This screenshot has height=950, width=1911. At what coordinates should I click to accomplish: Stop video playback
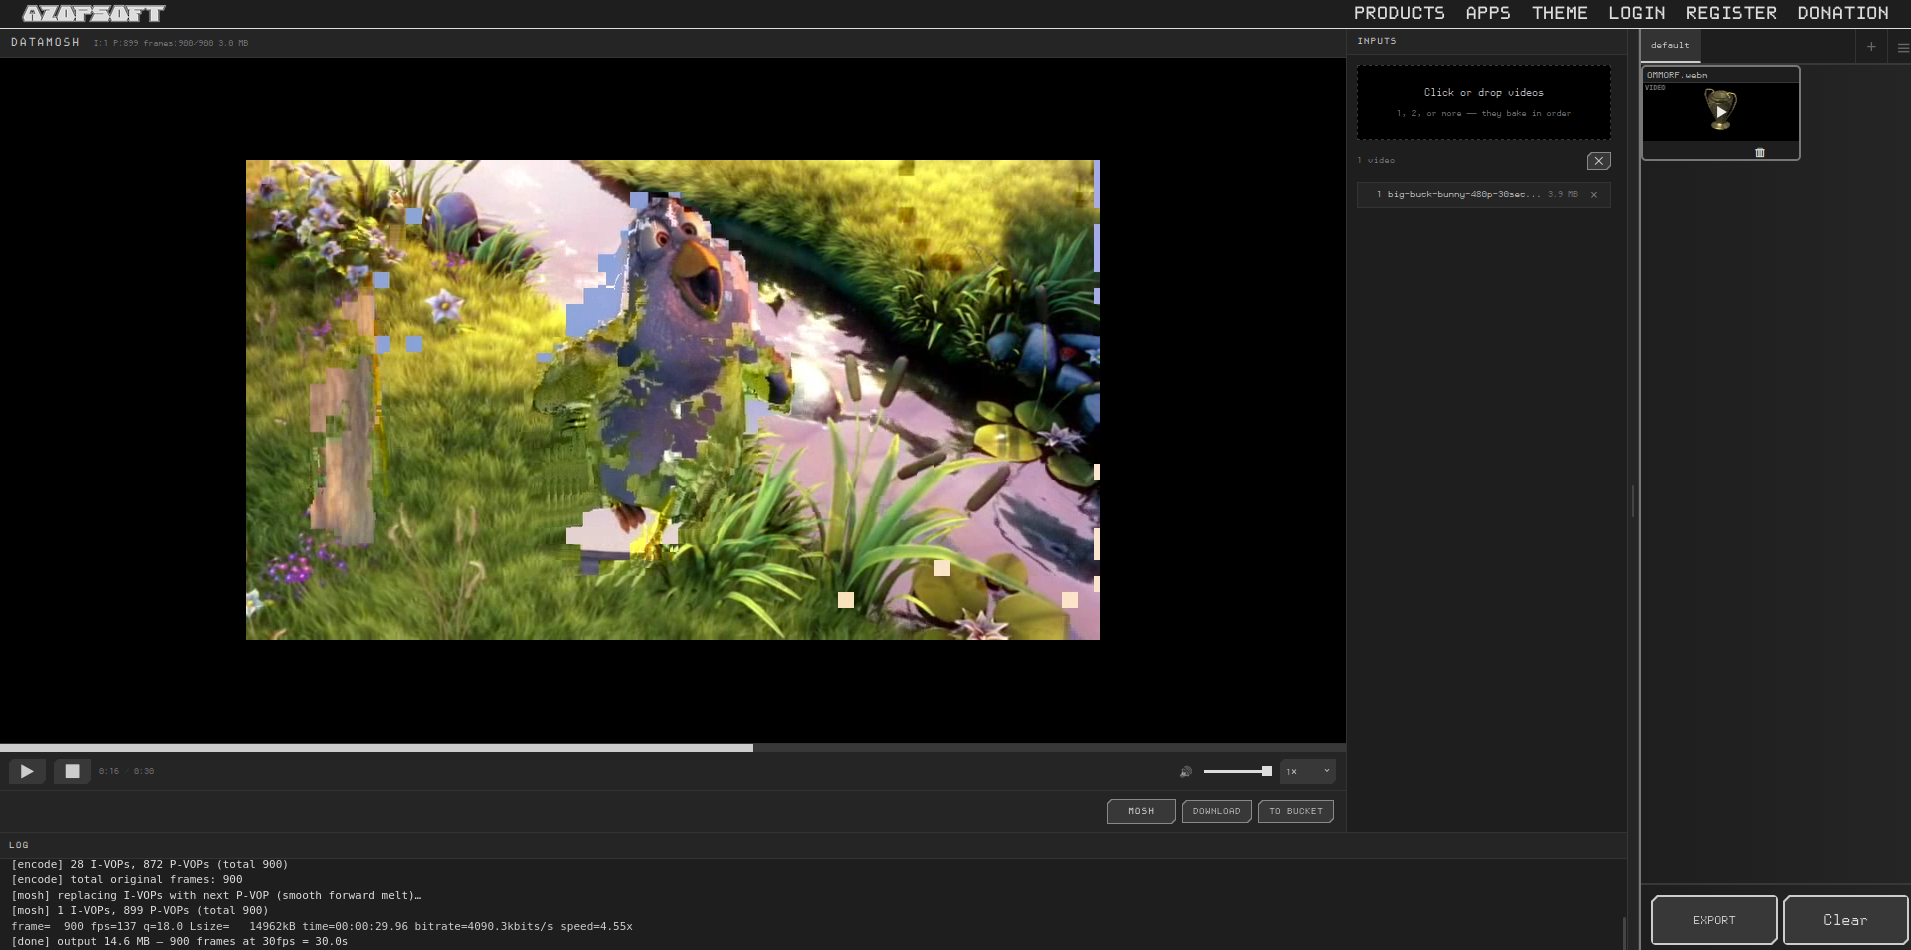click(x=72, y=771)
